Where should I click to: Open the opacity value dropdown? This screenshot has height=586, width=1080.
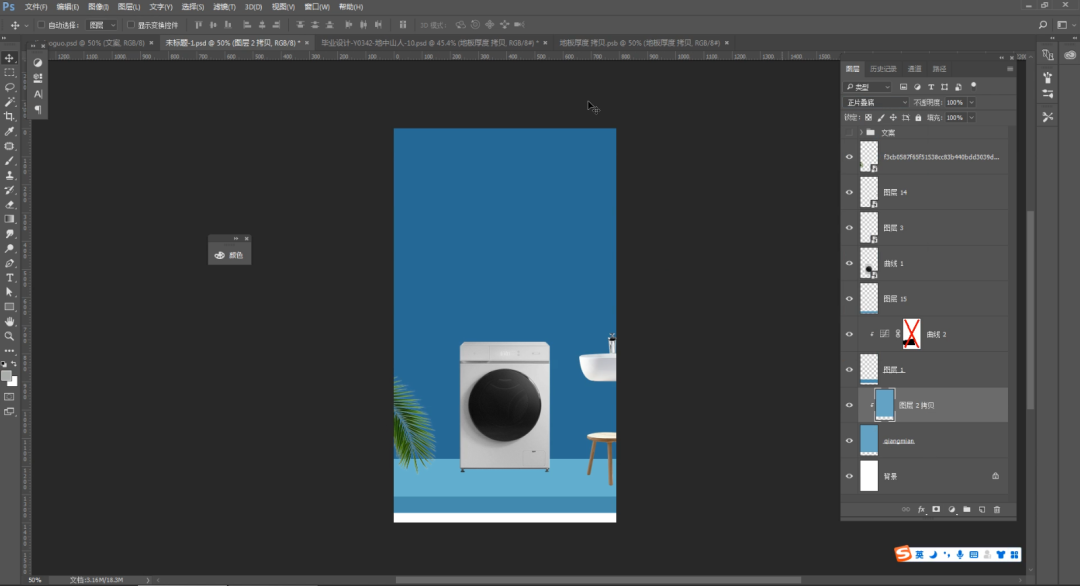tap(971, 102)
